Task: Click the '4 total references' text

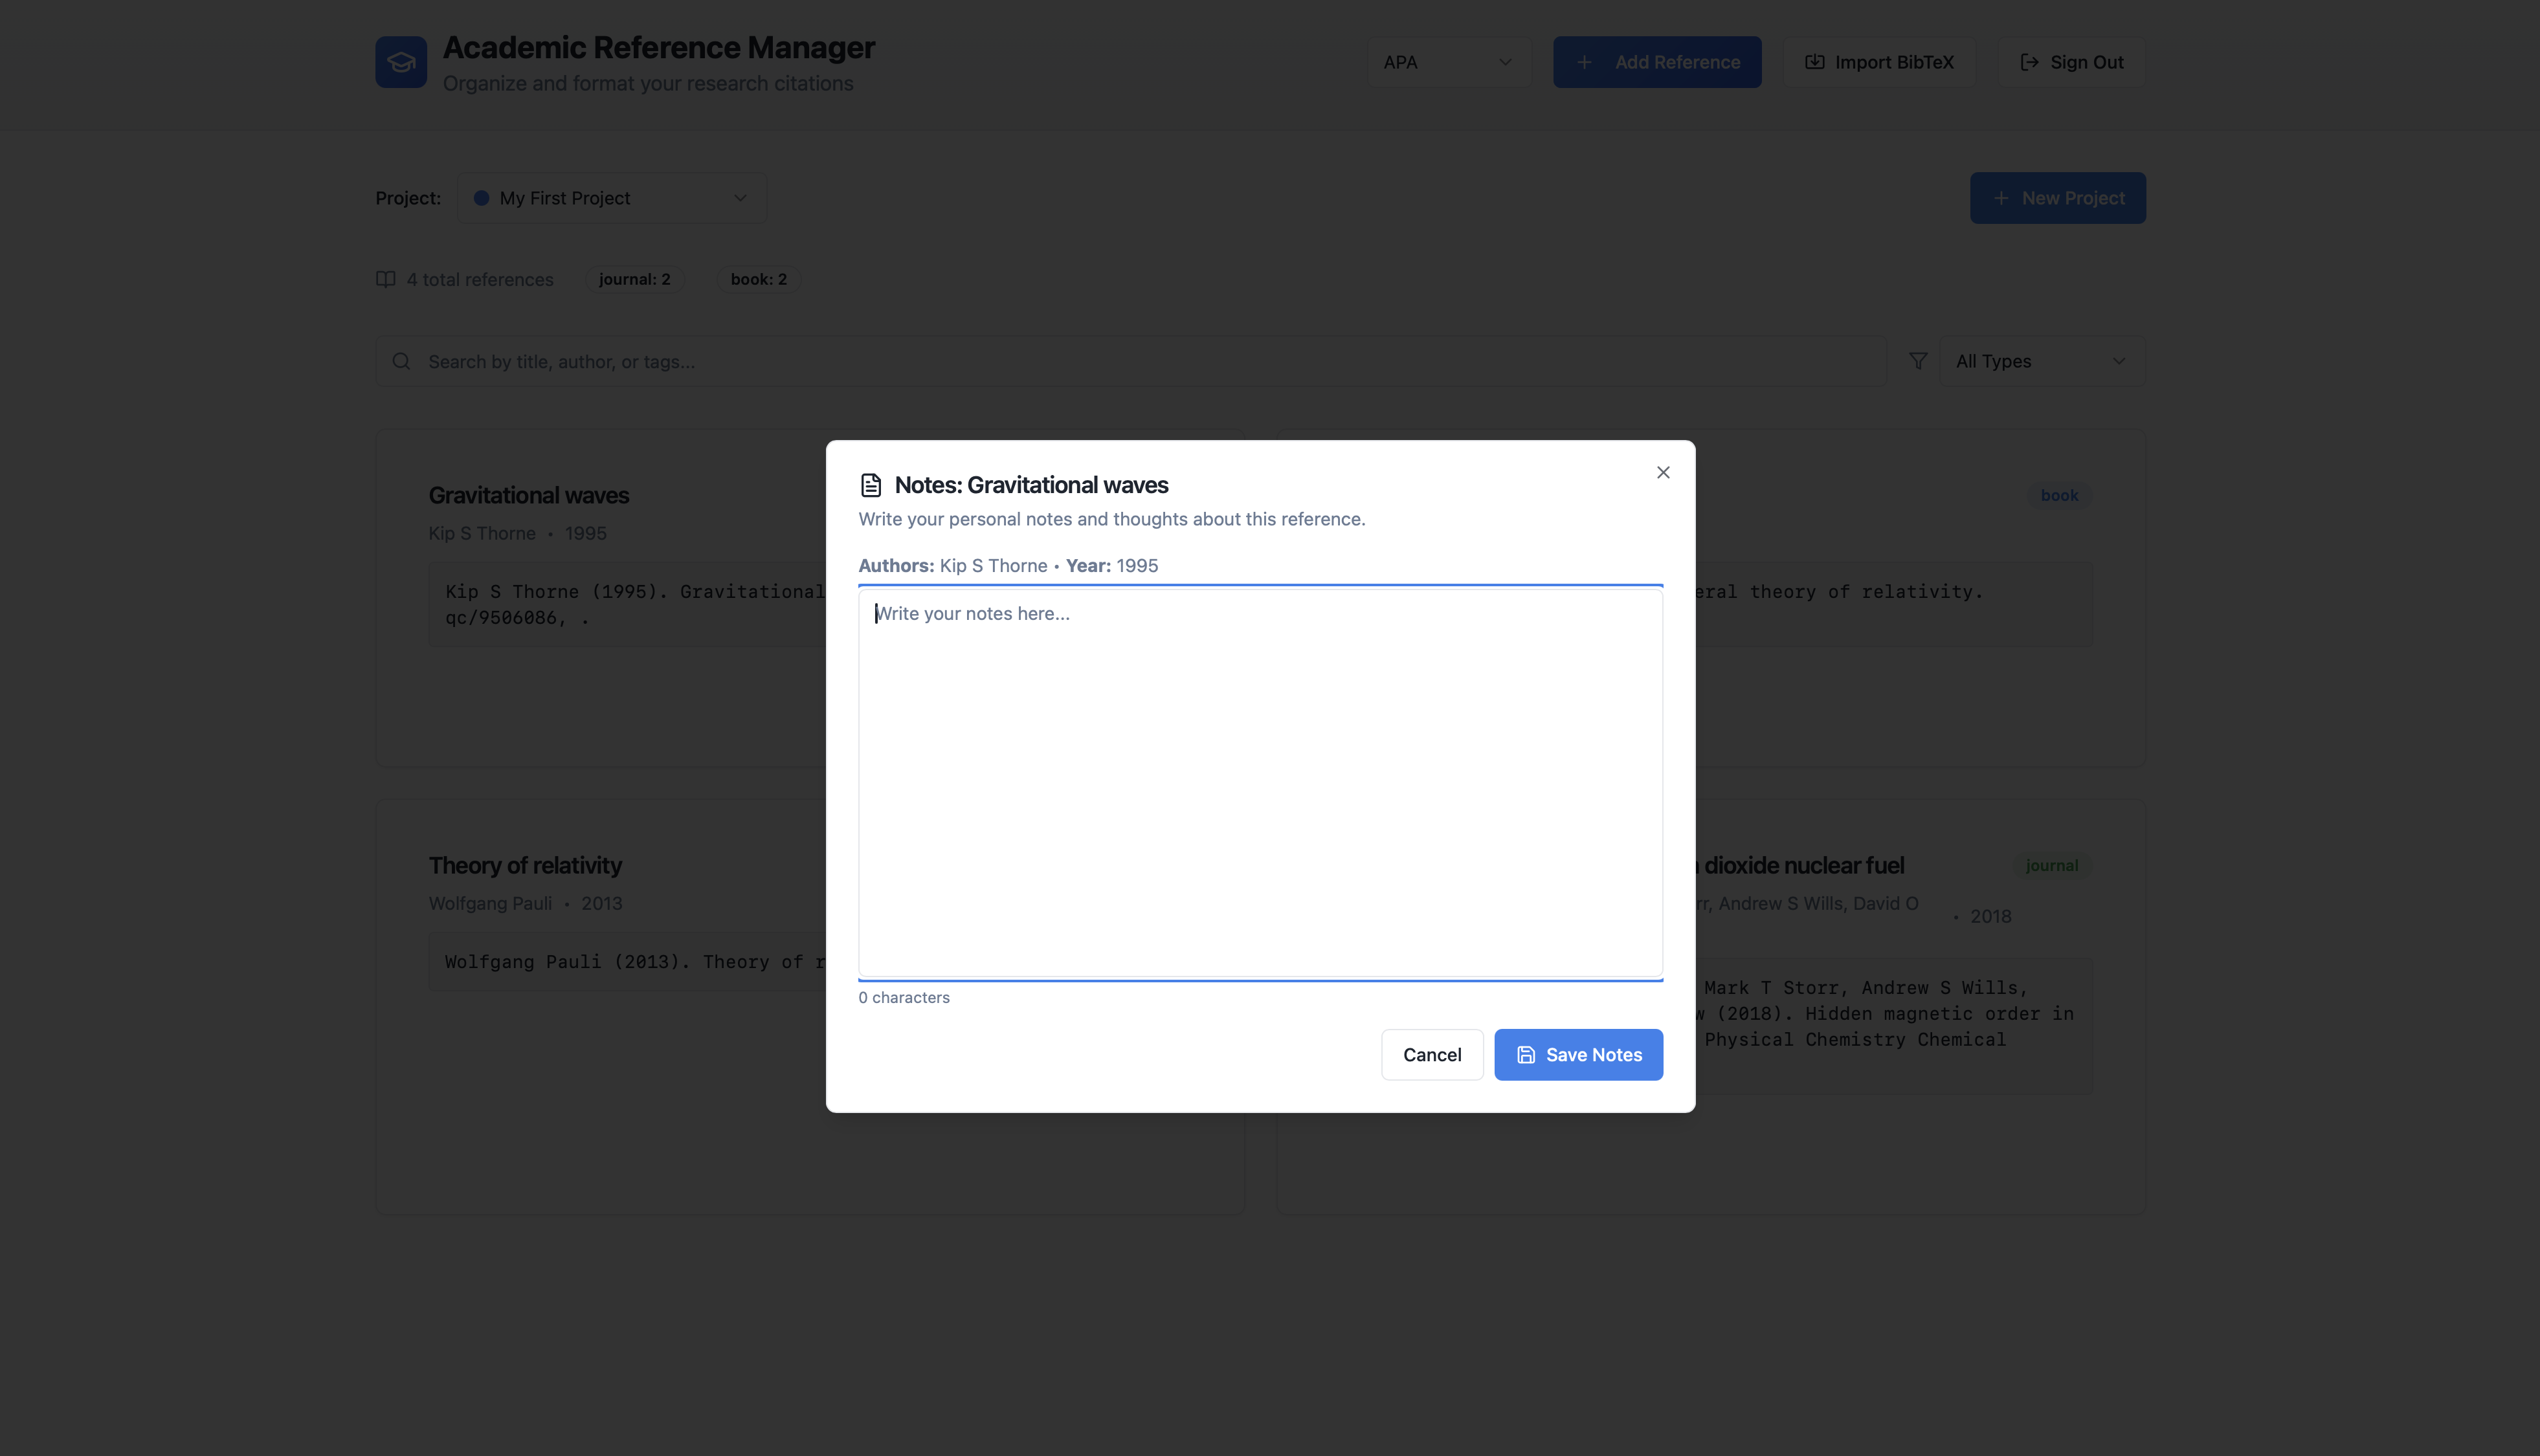Action: (480, 279)
